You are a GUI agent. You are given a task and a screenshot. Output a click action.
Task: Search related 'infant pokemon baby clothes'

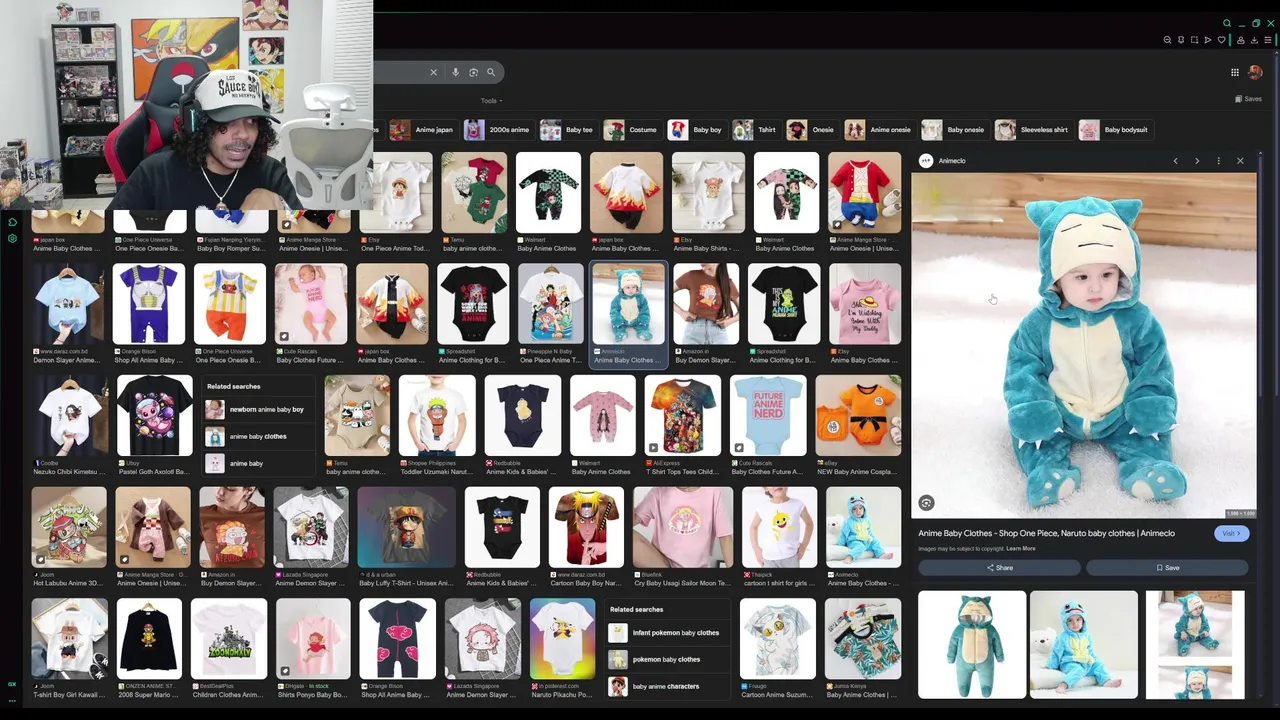pyautogui.click(x=665, y=633)
